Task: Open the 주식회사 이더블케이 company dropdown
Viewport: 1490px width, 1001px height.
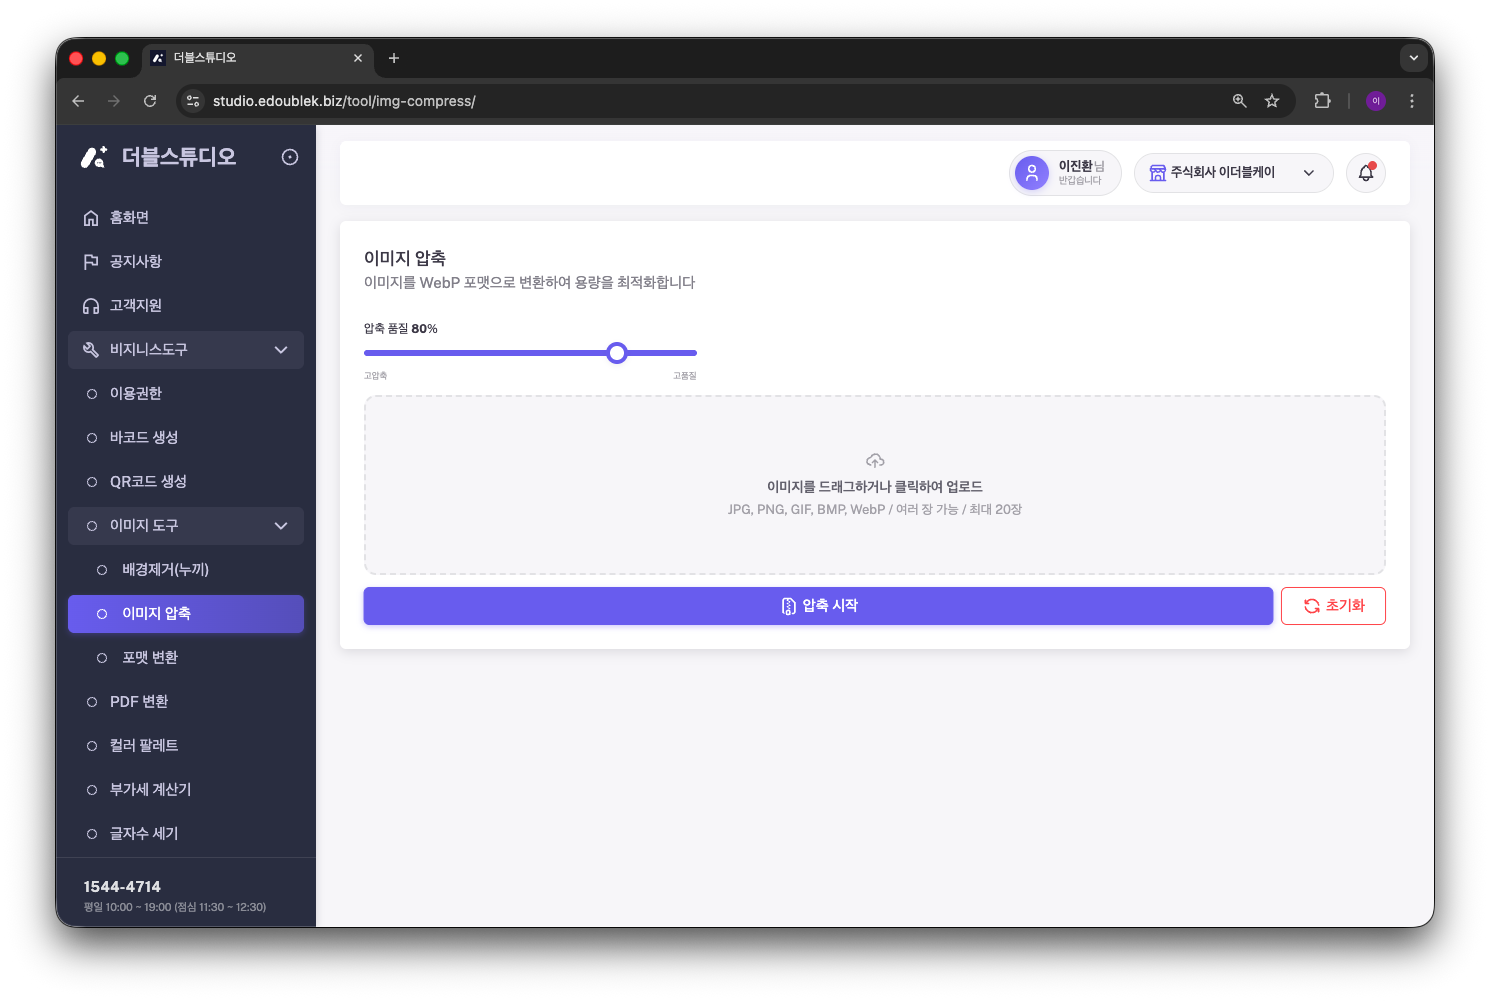Action: [1233, 173]
